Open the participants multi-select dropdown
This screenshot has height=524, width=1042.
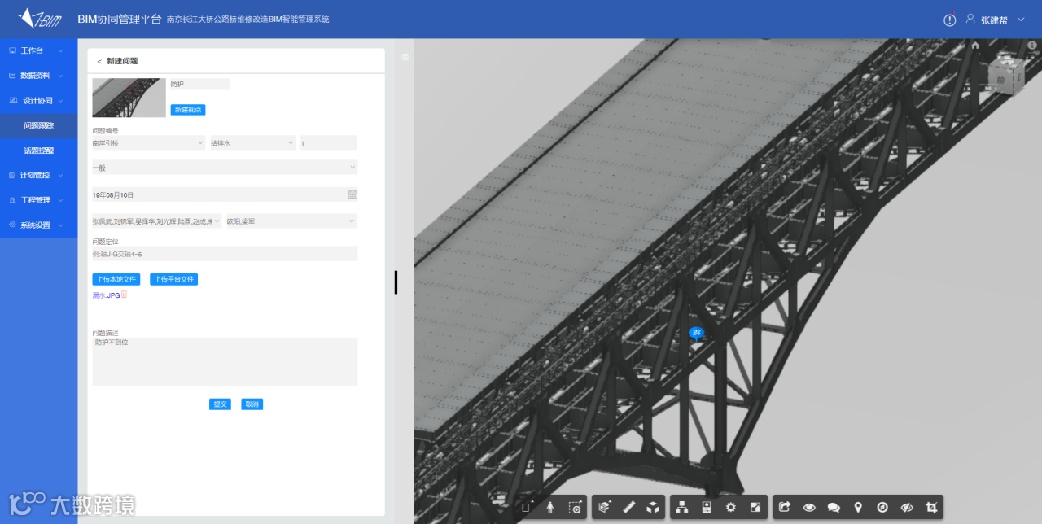point(157,221)
